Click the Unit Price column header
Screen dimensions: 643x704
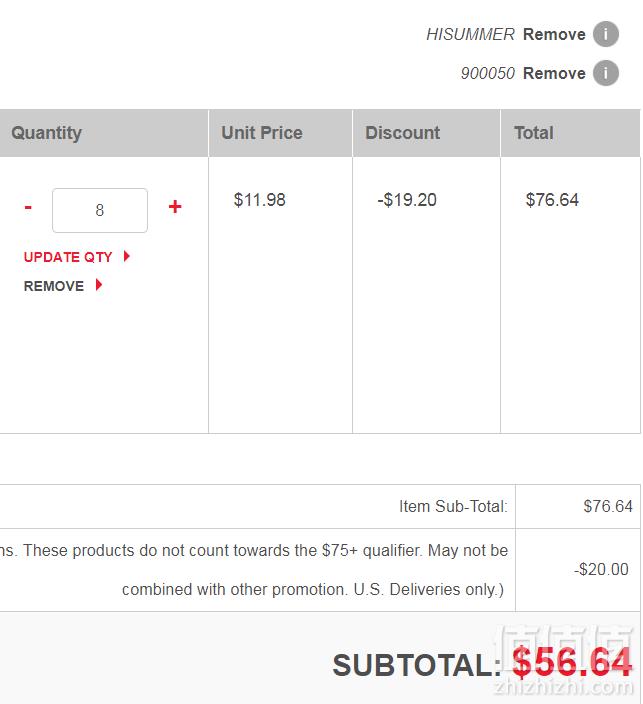(x=262, y=133)
